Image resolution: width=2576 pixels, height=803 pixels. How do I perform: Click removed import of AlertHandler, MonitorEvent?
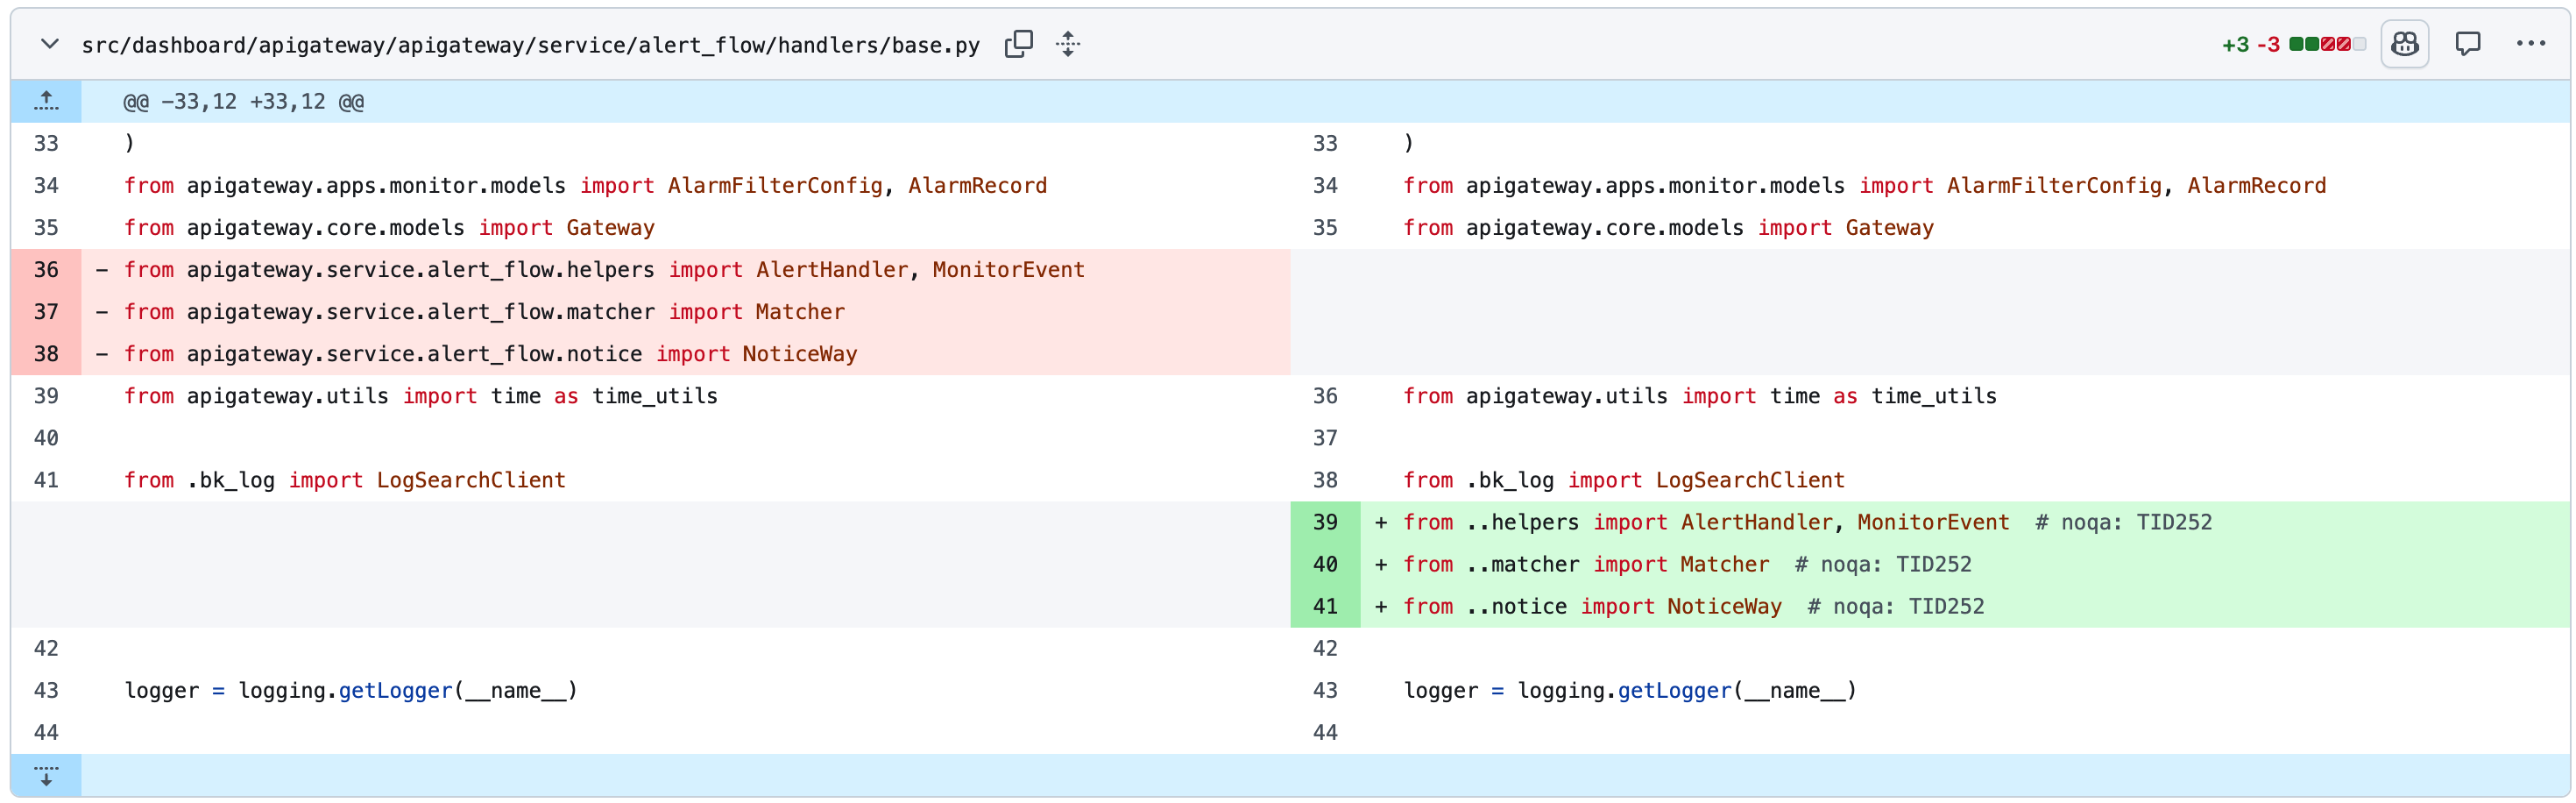604,270
